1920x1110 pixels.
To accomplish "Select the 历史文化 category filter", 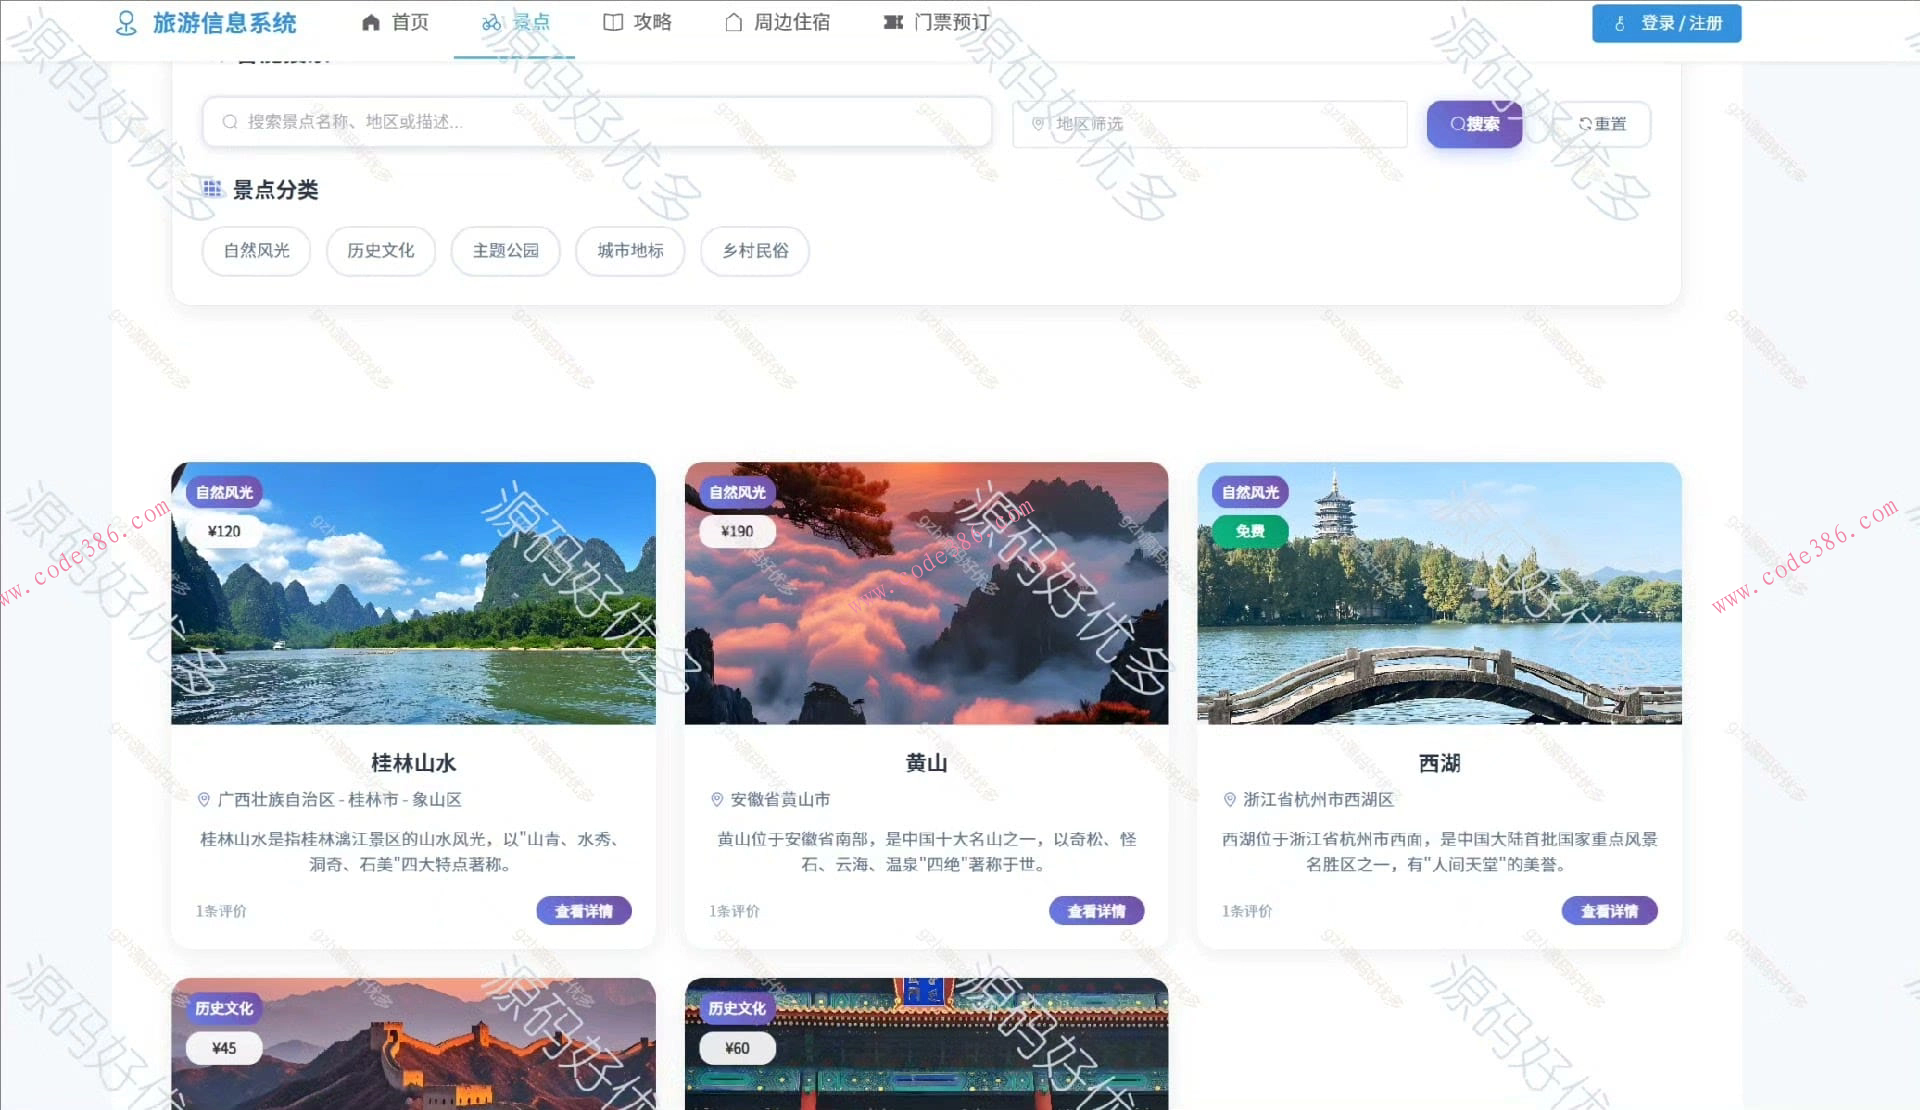I will point(380,251).
